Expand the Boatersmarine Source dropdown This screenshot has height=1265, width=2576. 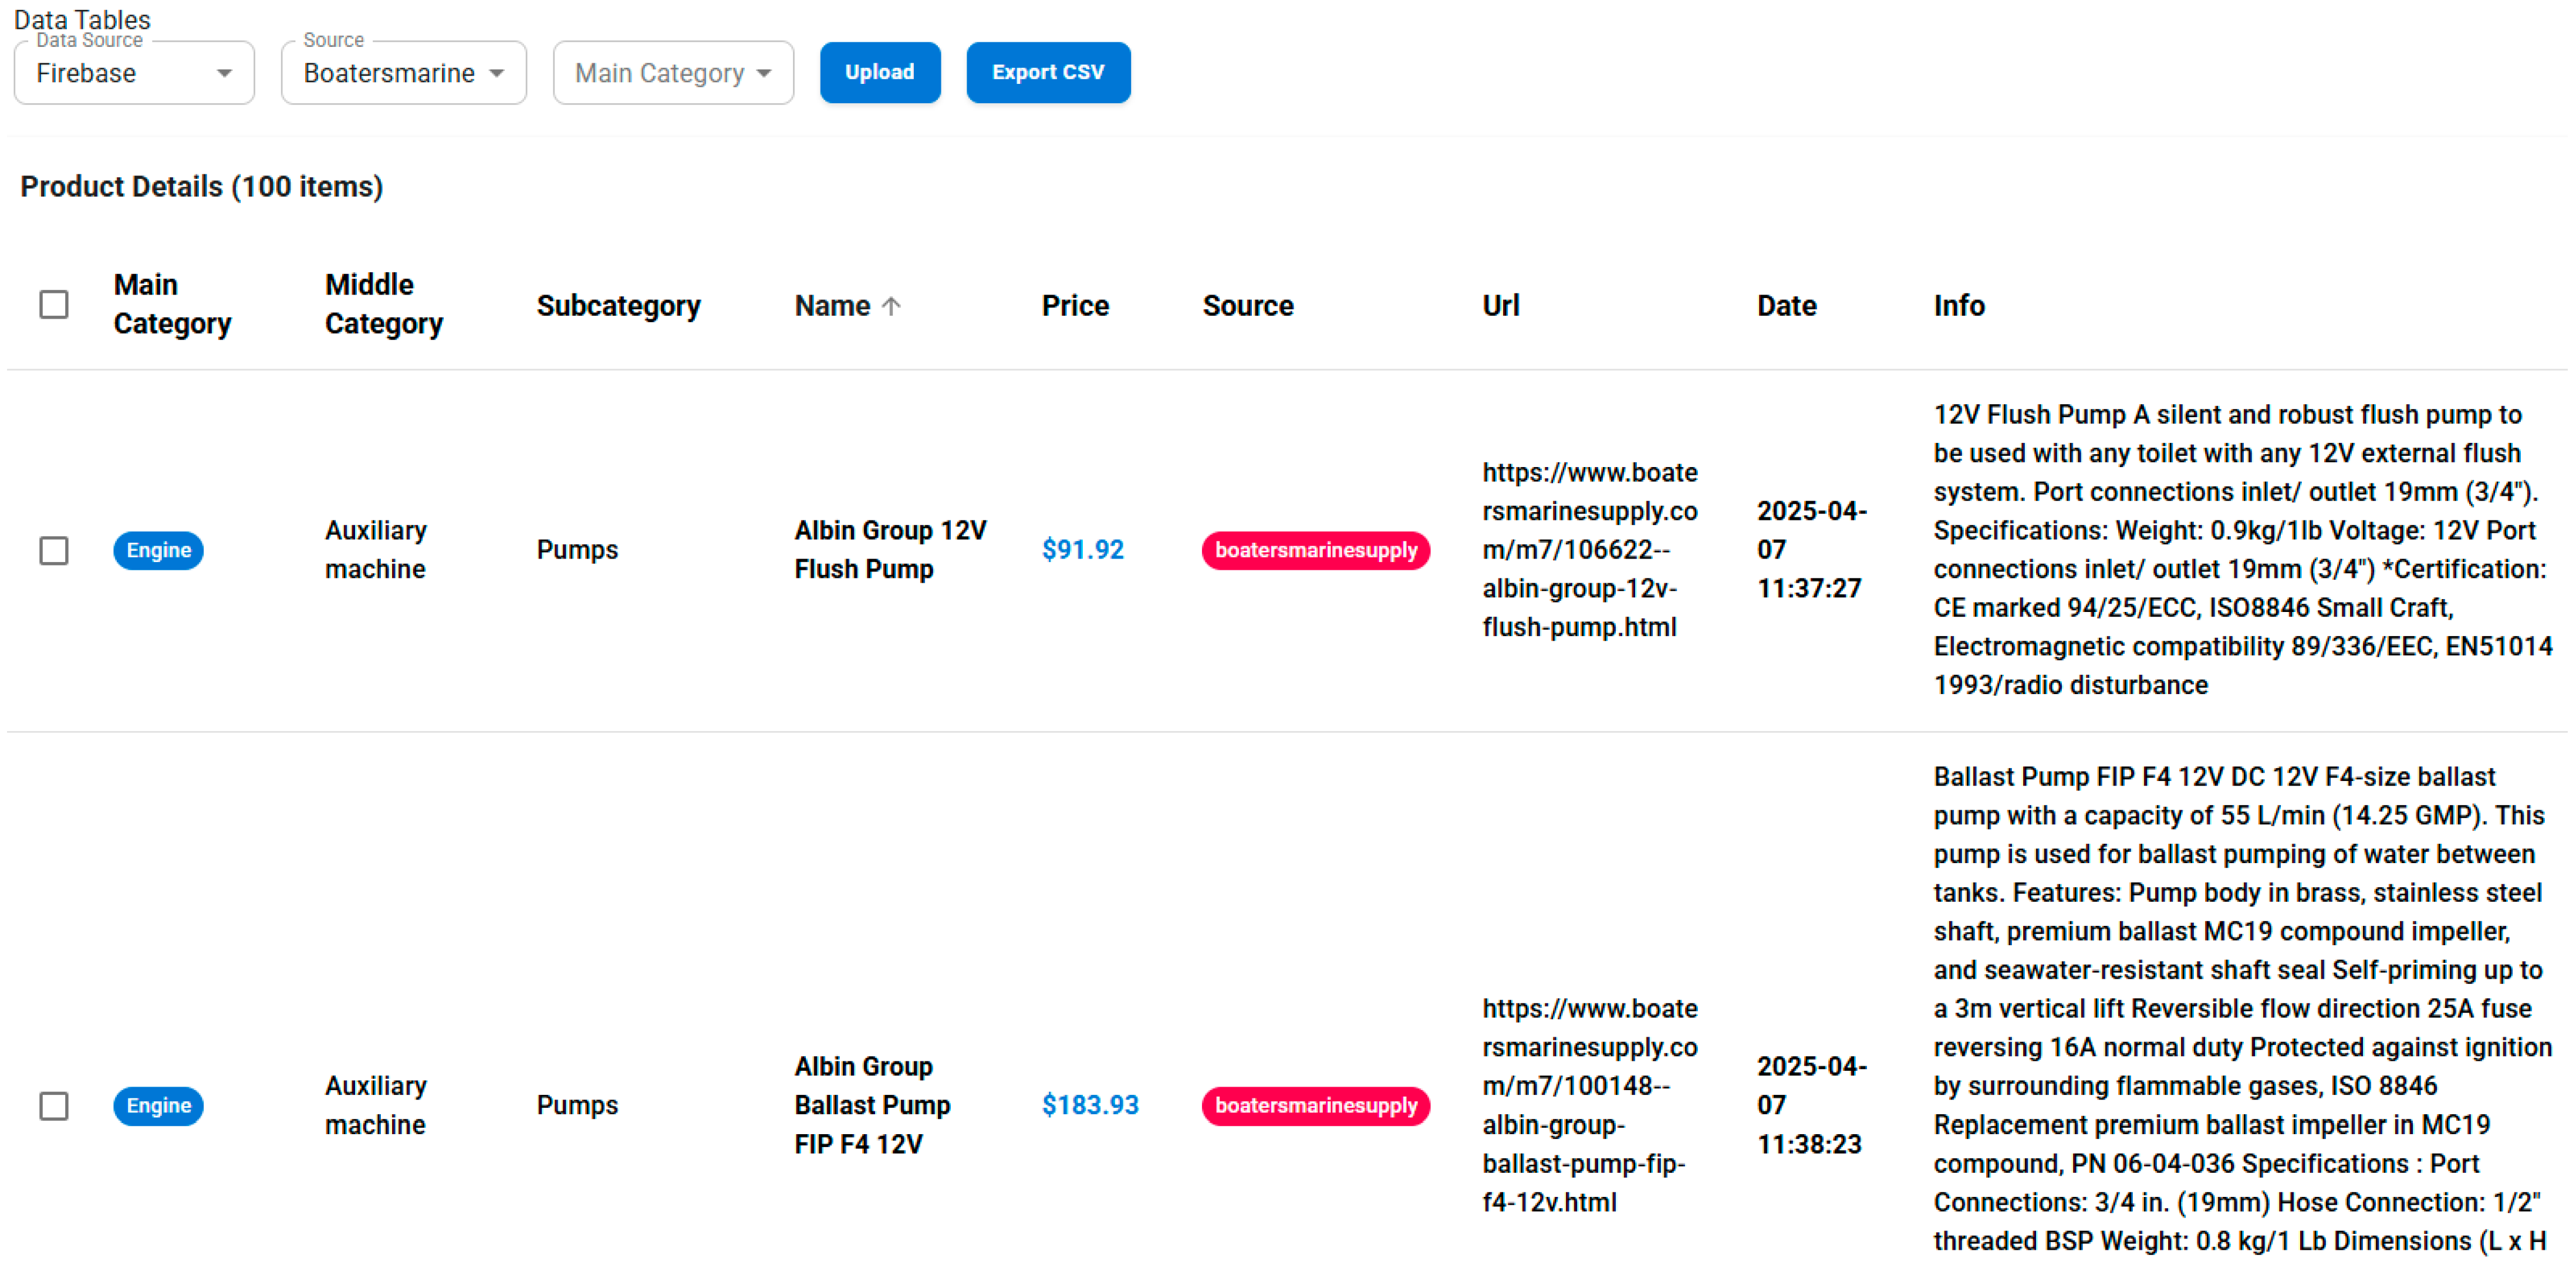pyautogui.click(x=403, y=73)
